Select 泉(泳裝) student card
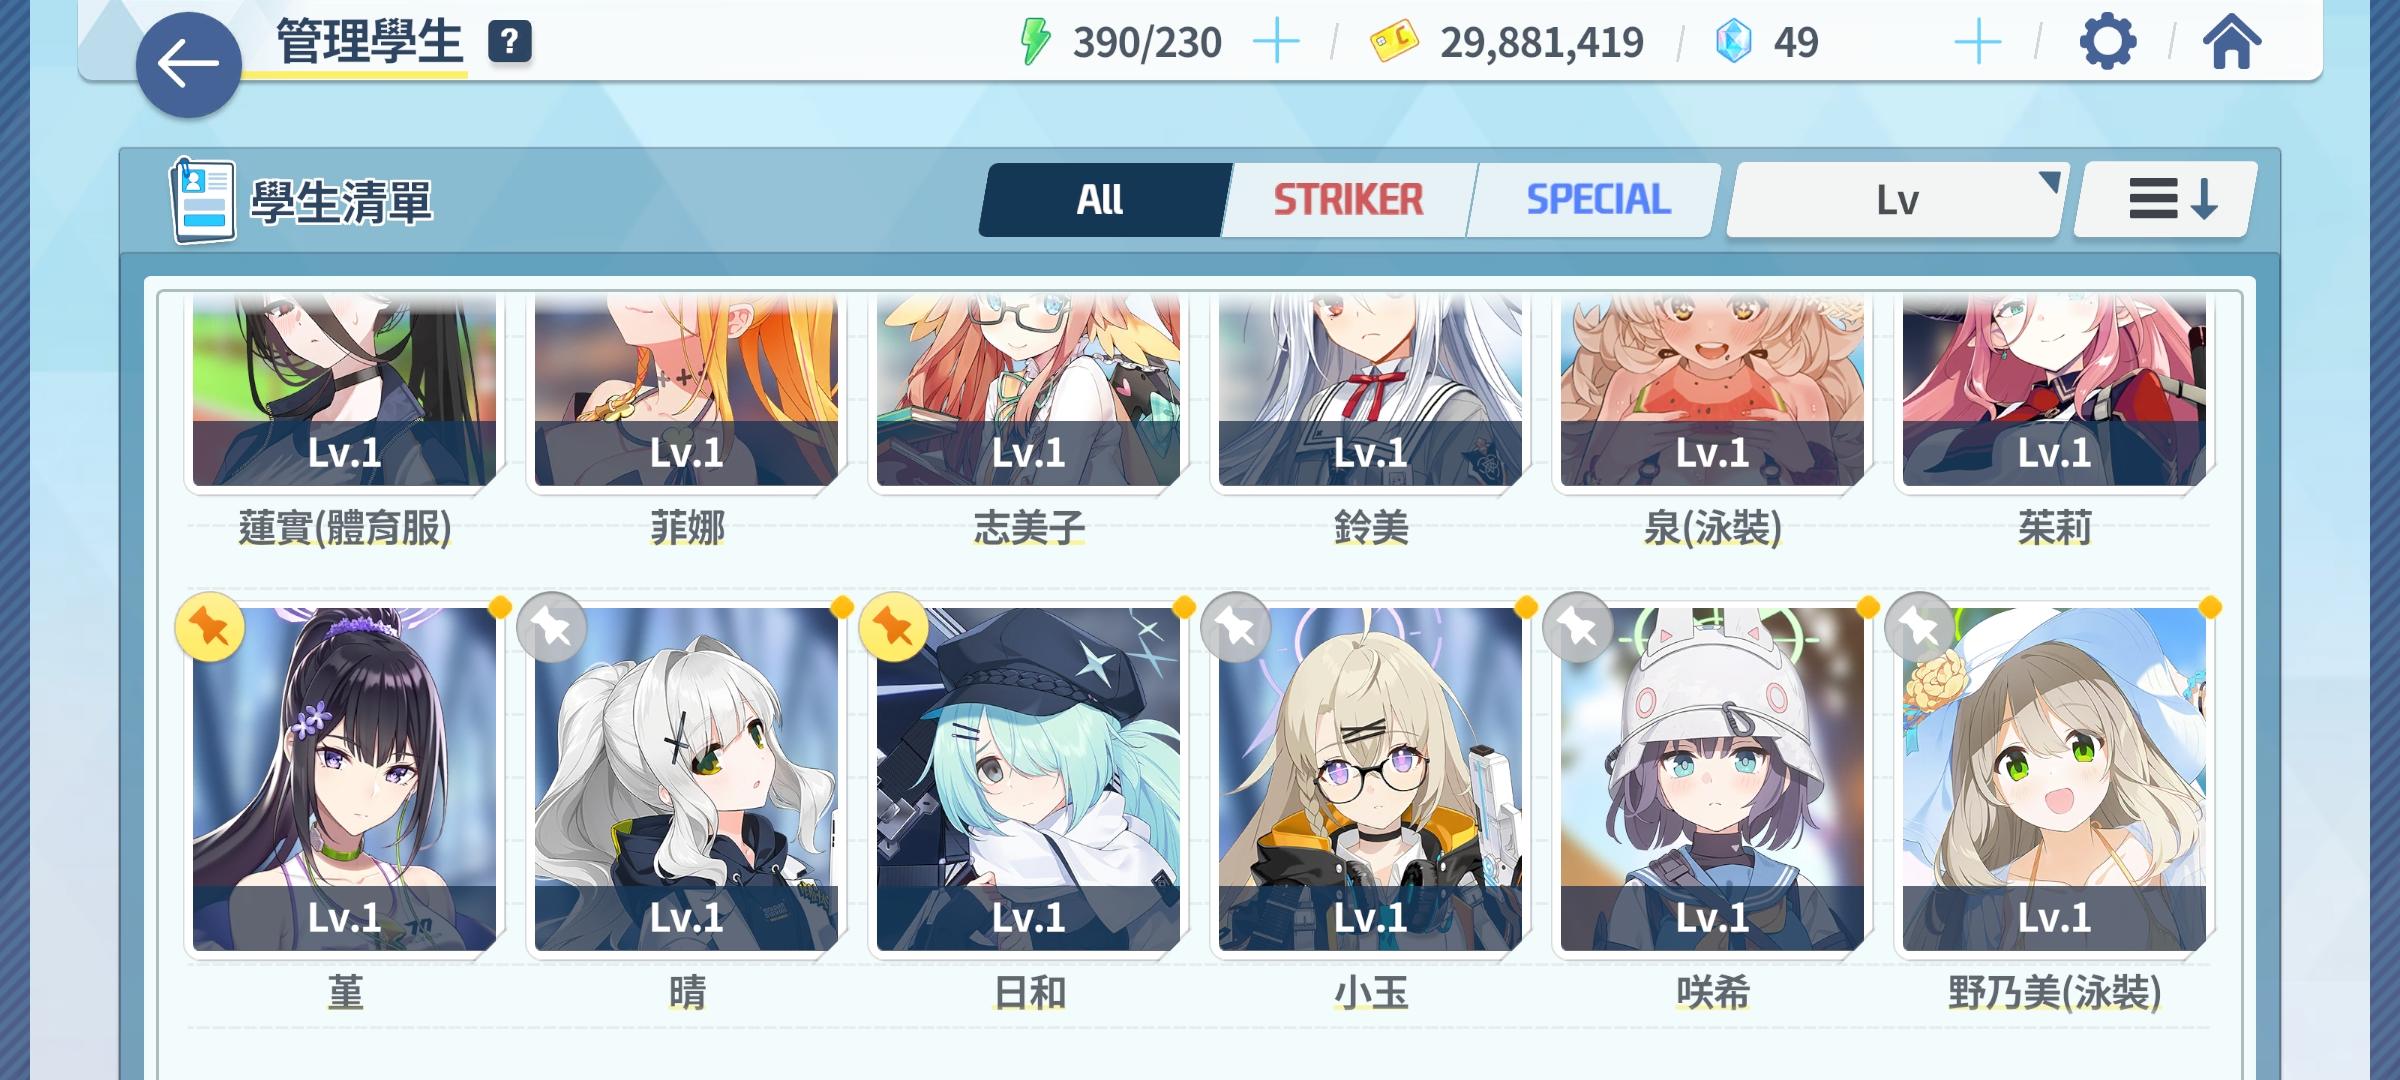 tap(1712, 390)
